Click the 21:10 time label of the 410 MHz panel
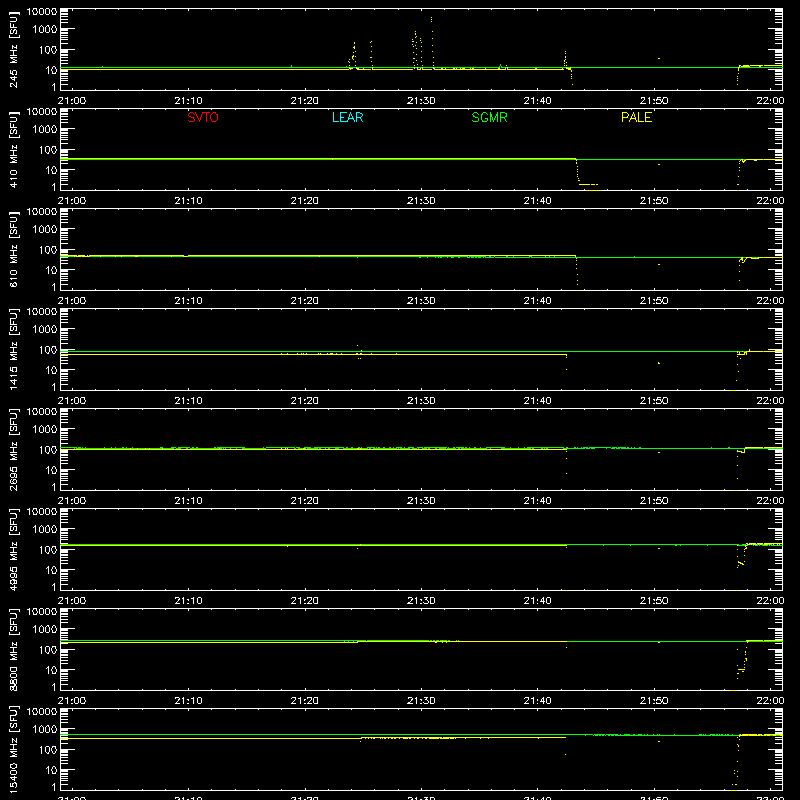Viewport: 800px width, 800px height. click(x=188, y=201)
